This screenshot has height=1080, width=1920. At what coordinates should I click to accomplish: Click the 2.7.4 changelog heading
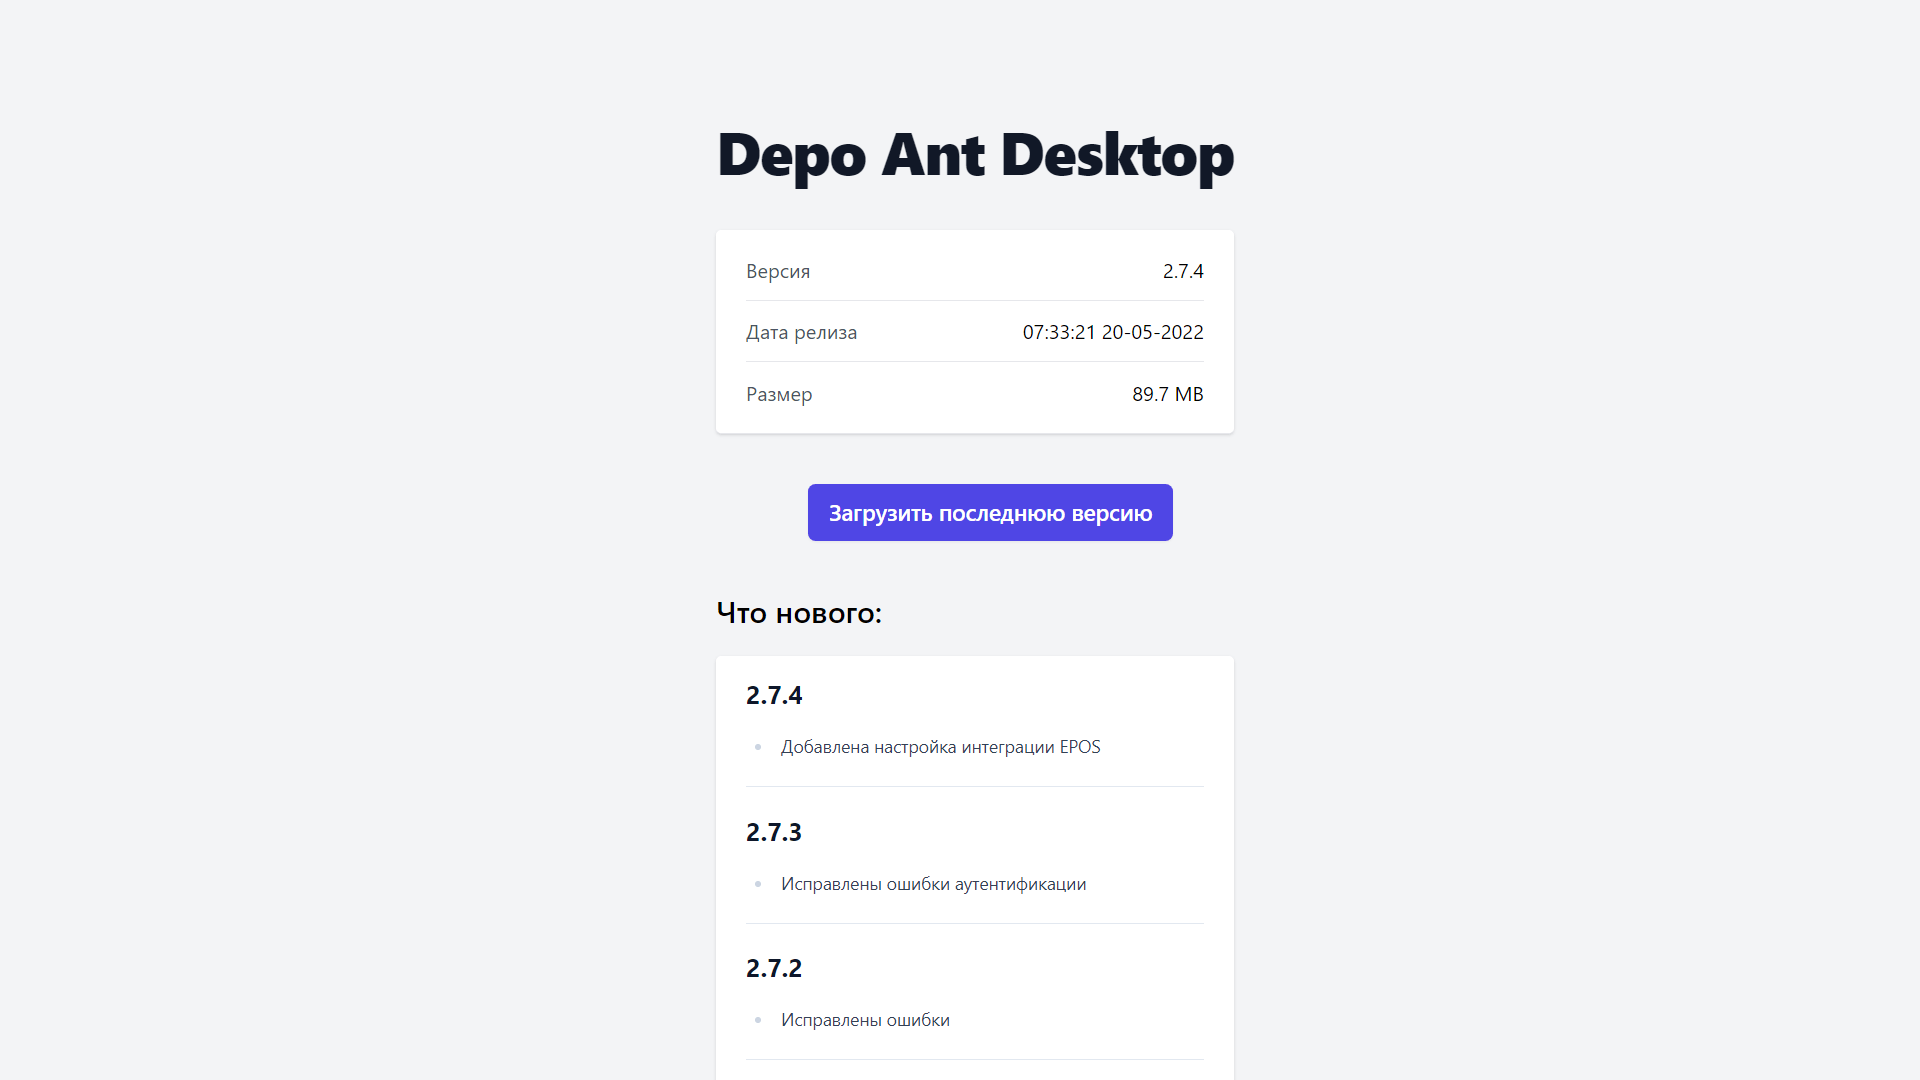click(x=774, y=695)
